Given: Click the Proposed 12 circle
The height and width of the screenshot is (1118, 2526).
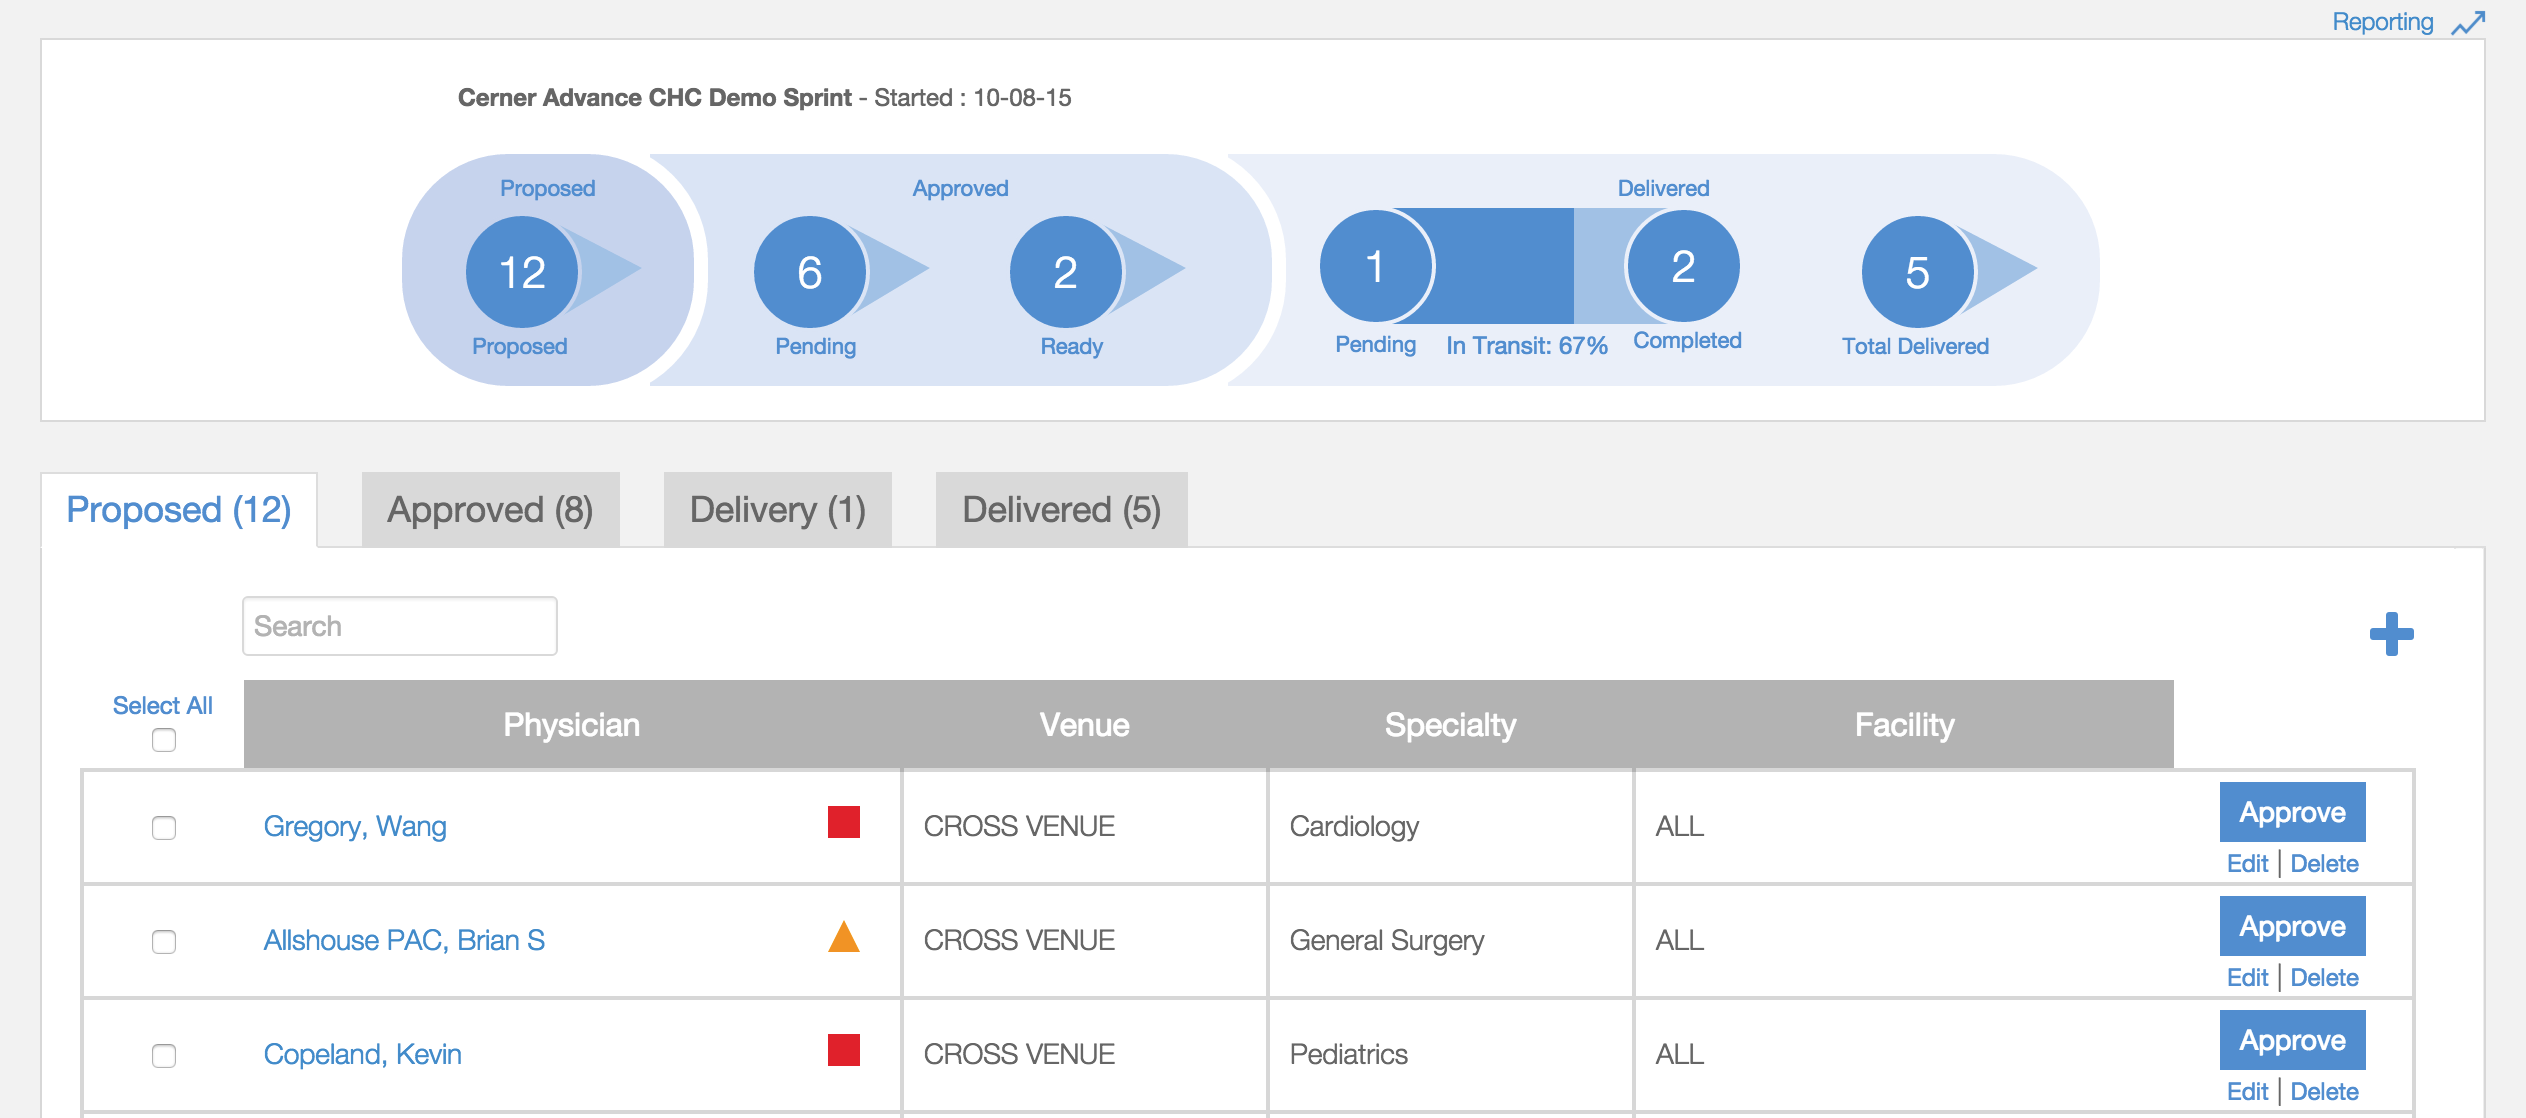Looking at the screenshot, I should click(x=522, y=272).
